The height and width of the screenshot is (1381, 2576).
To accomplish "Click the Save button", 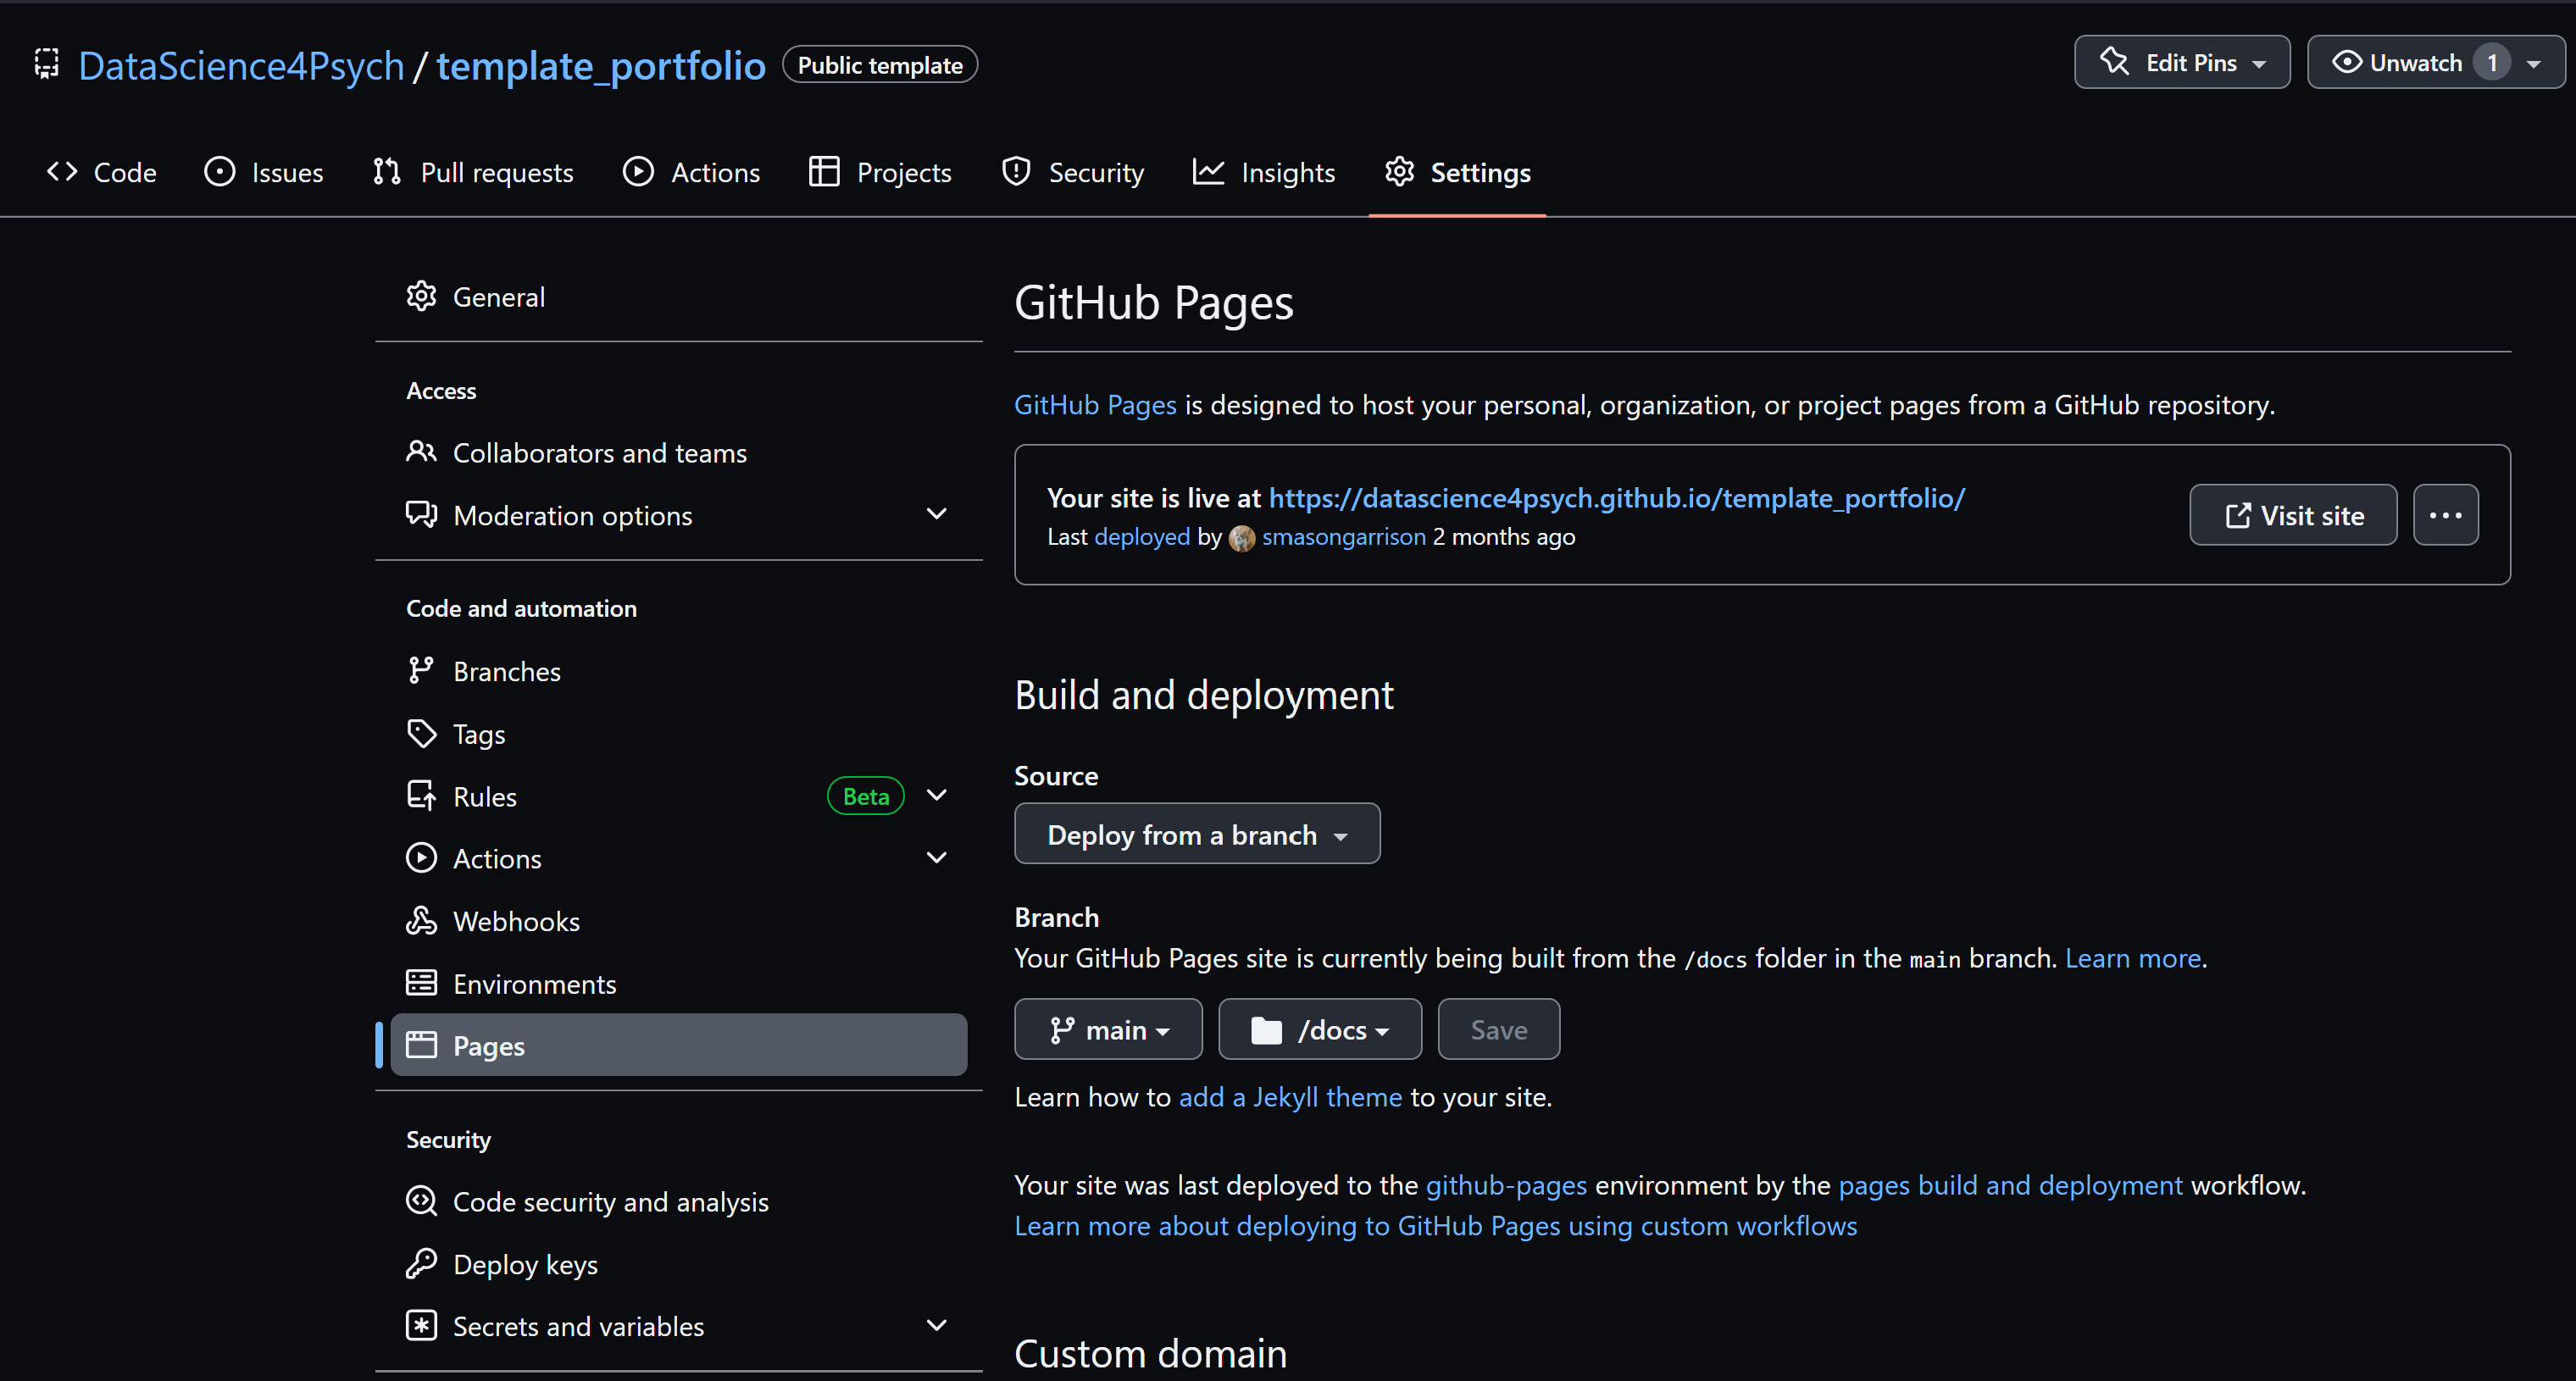I will tap(1498, 1029).
